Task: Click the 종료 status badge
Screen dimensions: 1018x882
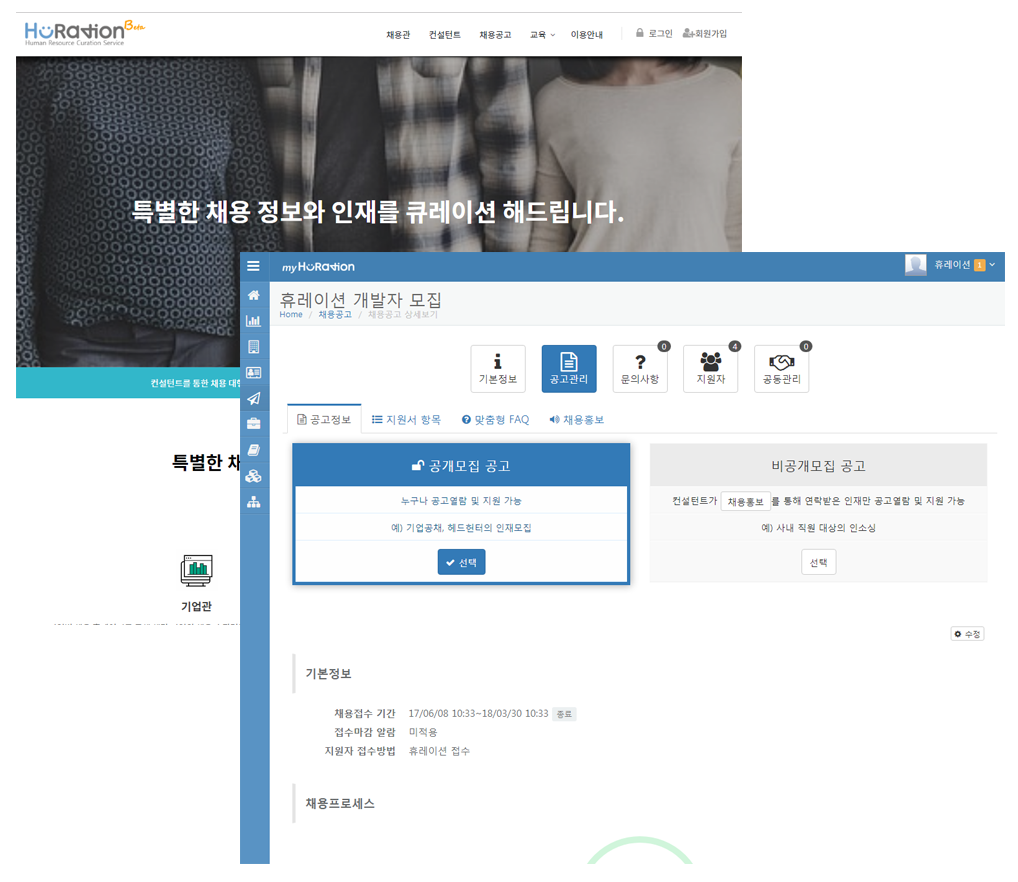Action: pyautogui.click(x=564, y=714)
